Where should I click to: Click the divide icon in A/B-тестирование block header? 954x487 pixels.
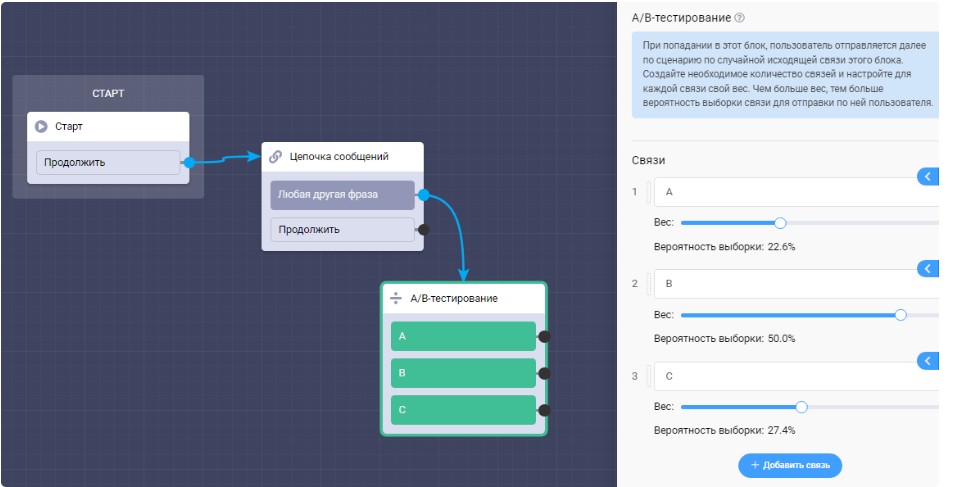[x=396, y=298]
